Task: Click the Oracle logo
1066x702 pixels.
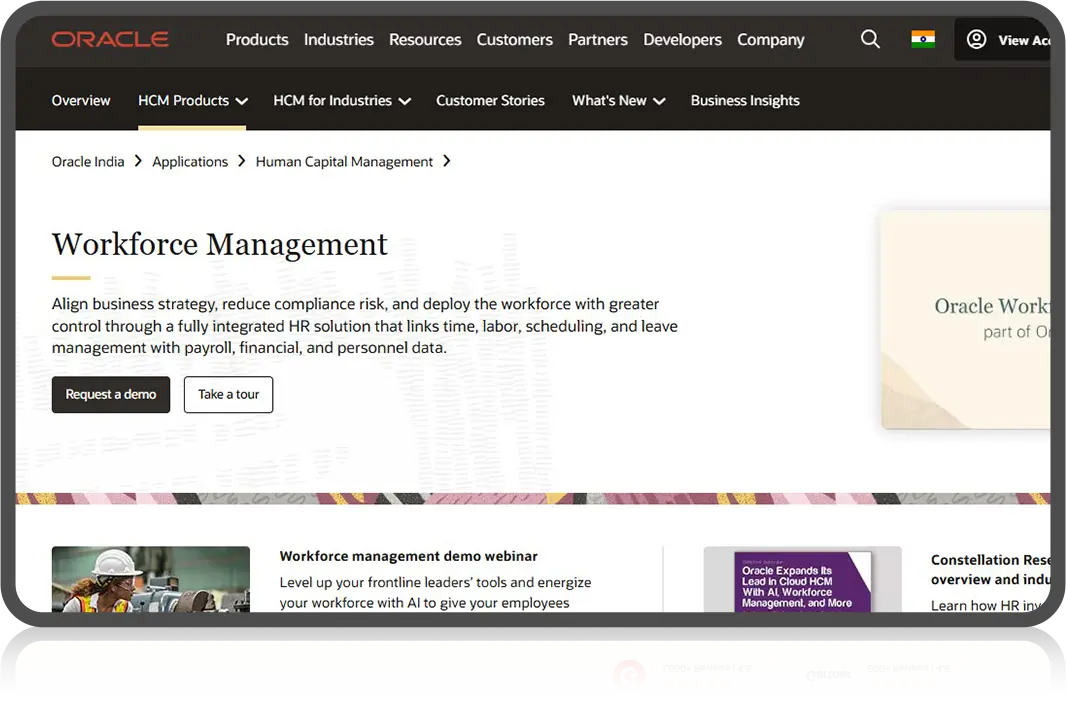Action: pos(110,39)
